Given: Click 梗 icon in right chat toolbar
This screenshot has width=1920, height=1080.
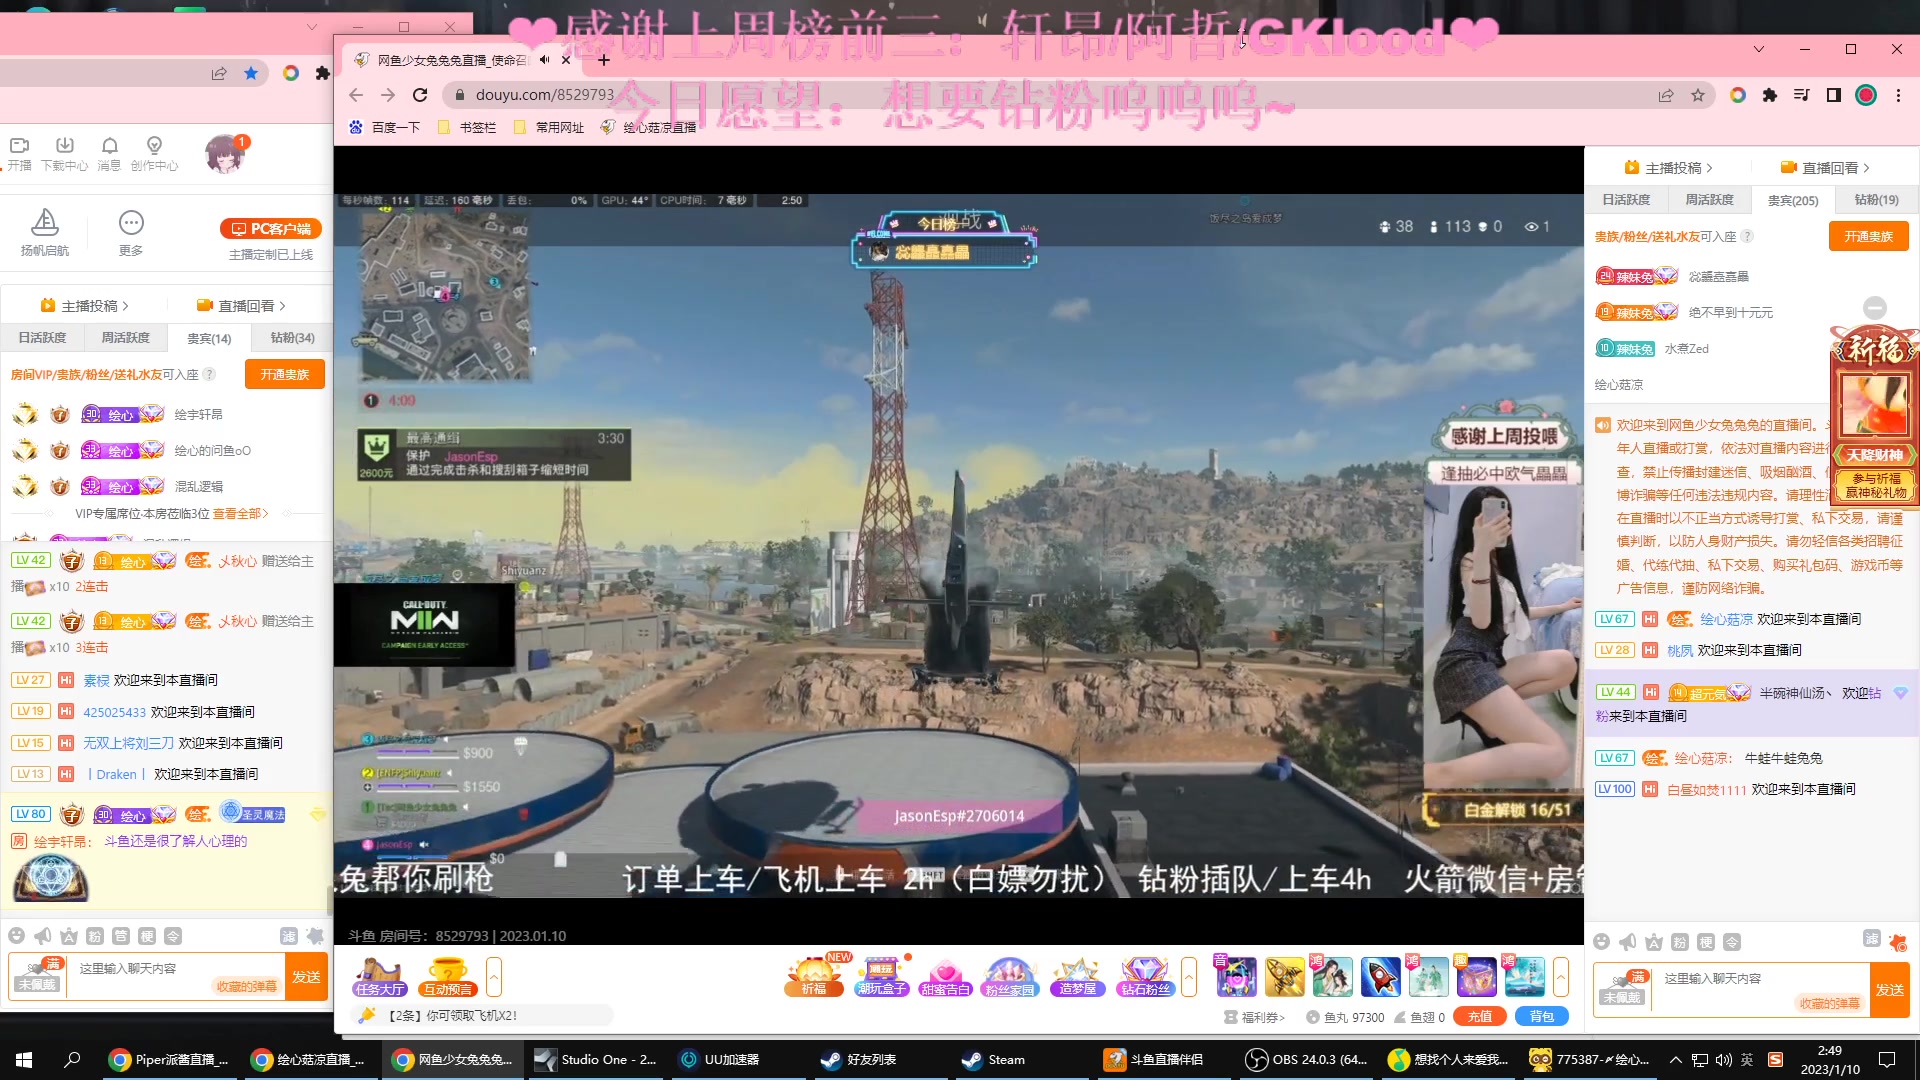Looking at the screenshot, I should pyautogui.click(x=1706, y=942).
